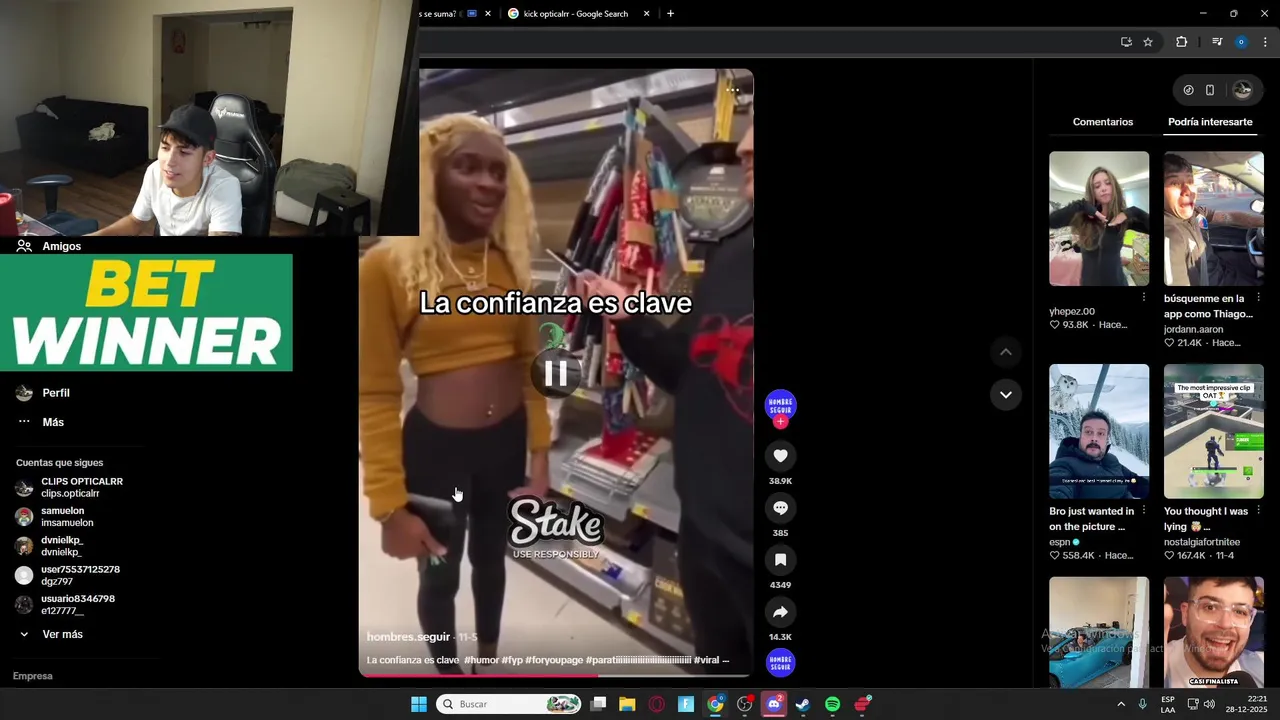Open options for the jordann.aaron video
The width and height of the screenshot is (1280, 720).
tap(1258, 298)
